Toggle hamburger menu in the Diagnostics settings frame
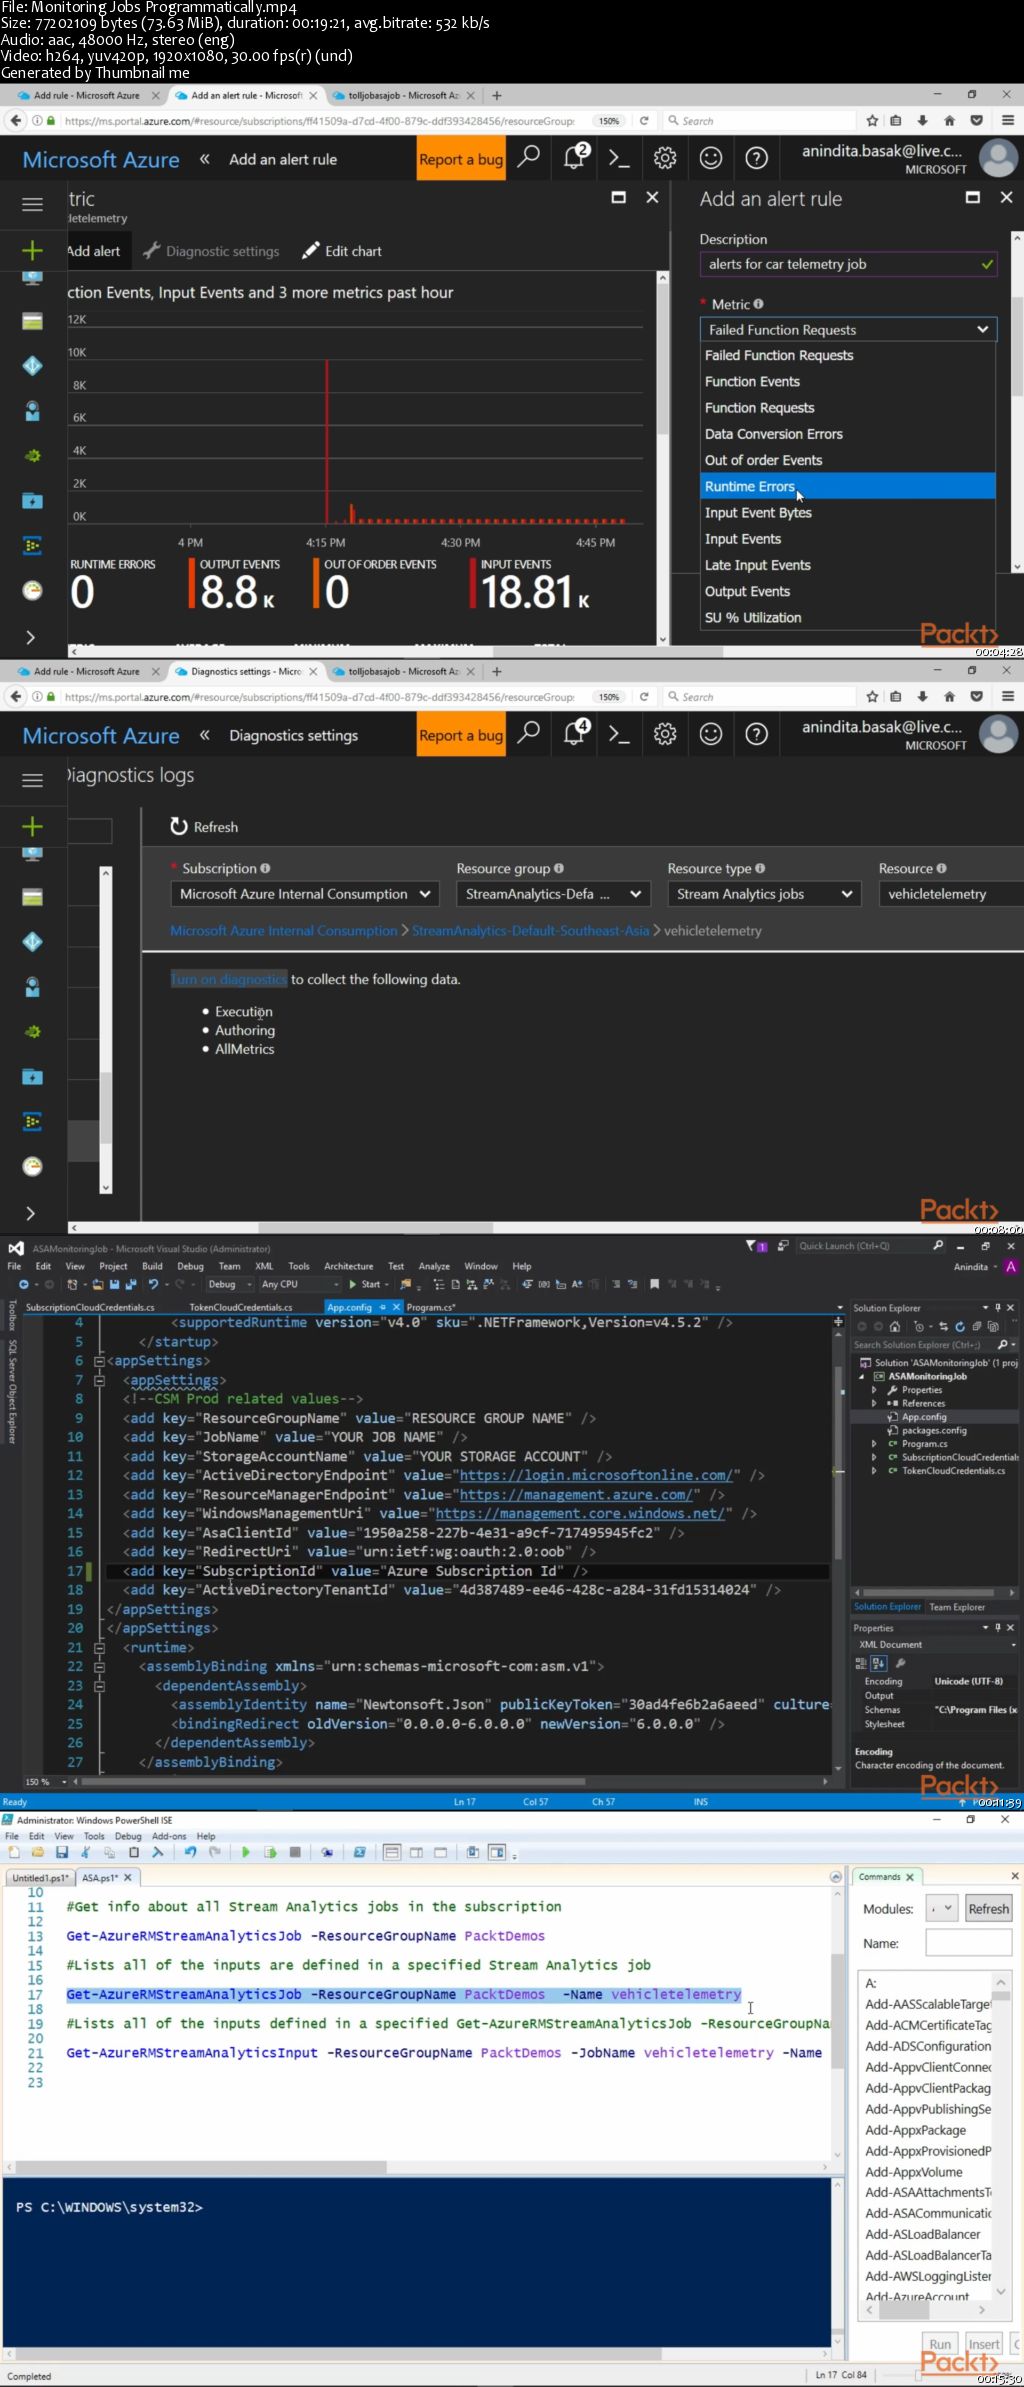This screenshot has width=1024, height=2387. [x=33, y=780]
